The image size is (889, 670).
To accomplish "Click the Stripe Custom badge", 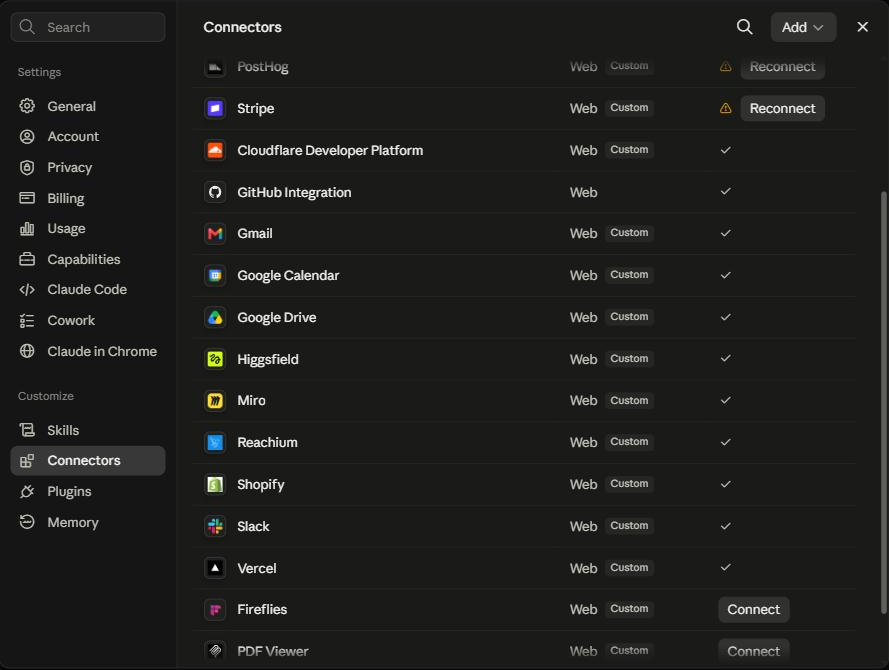I will click(x=629, y=108).
